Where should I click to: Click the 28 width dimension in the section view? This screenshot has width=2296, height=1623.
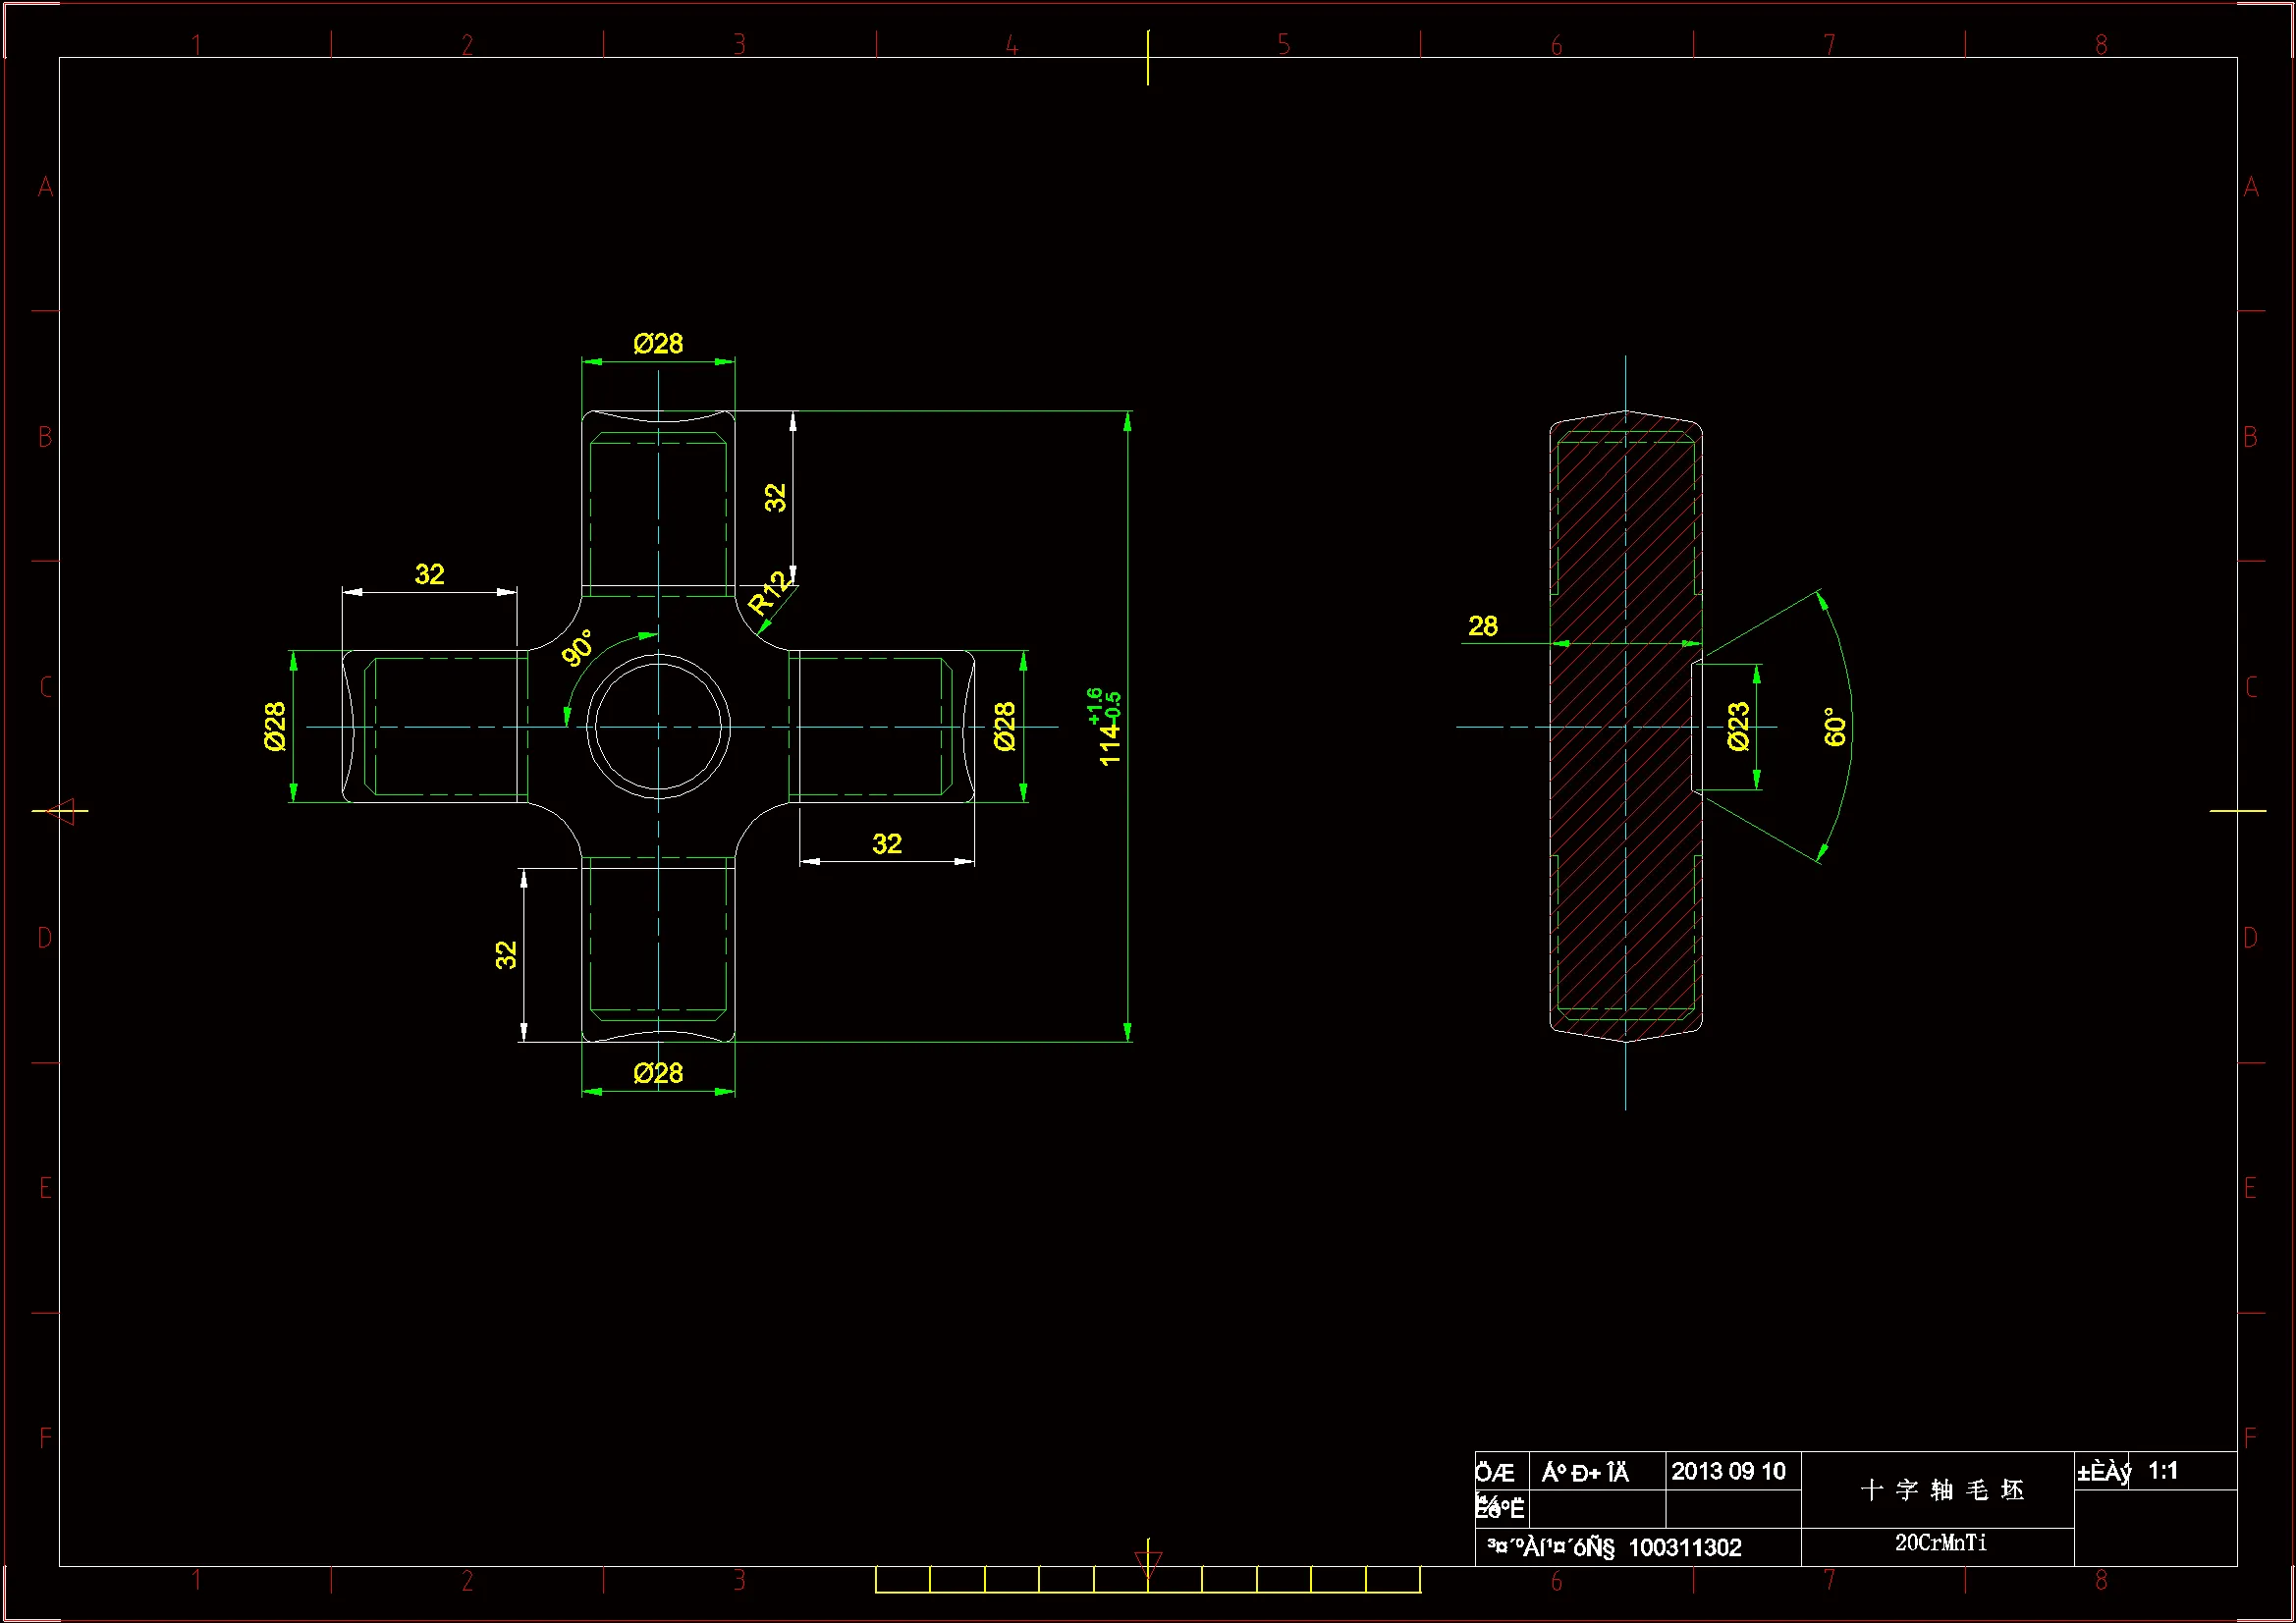pos(1482,626)
